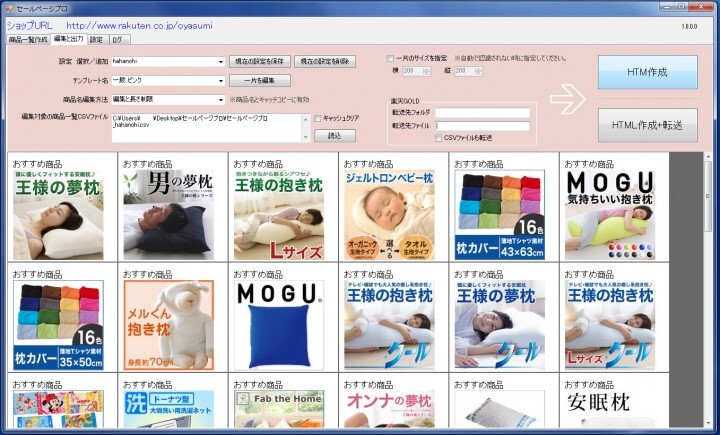Screen dimensions: 720x435
Task: Focus the 転送先ファイル input field
Action: pos(482,126)
